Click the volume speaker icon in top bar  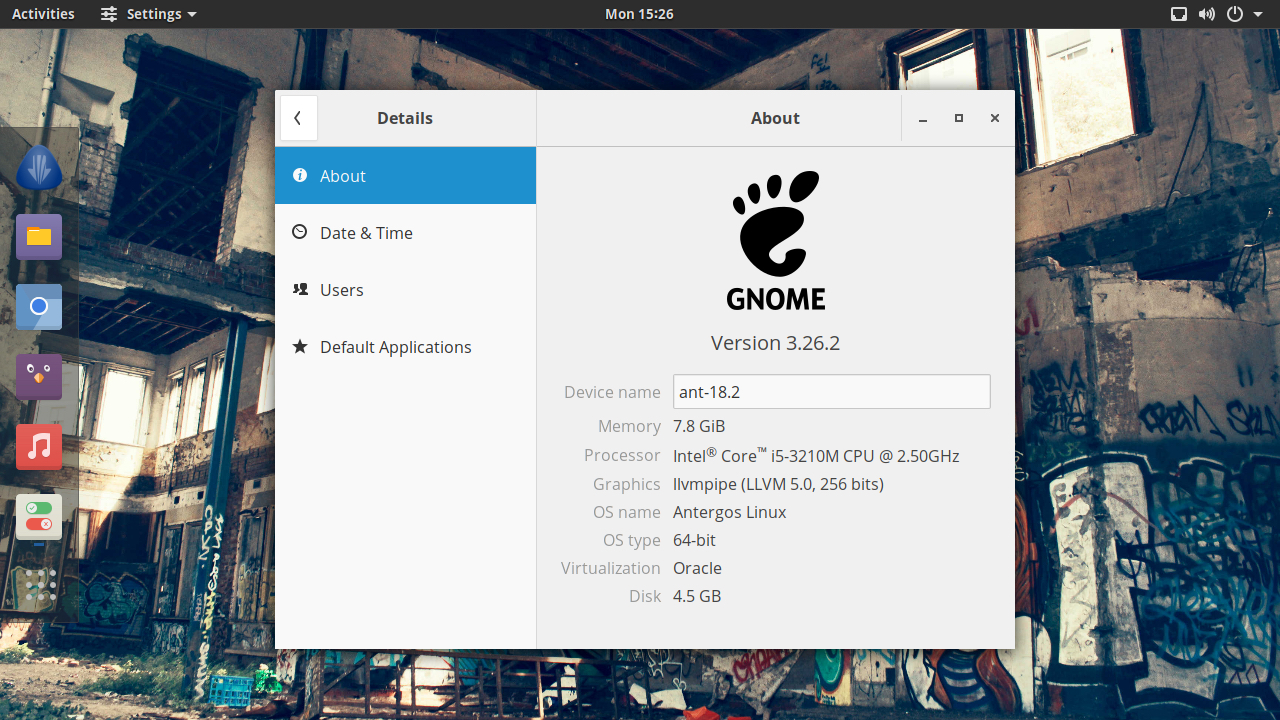point(1207,14)
